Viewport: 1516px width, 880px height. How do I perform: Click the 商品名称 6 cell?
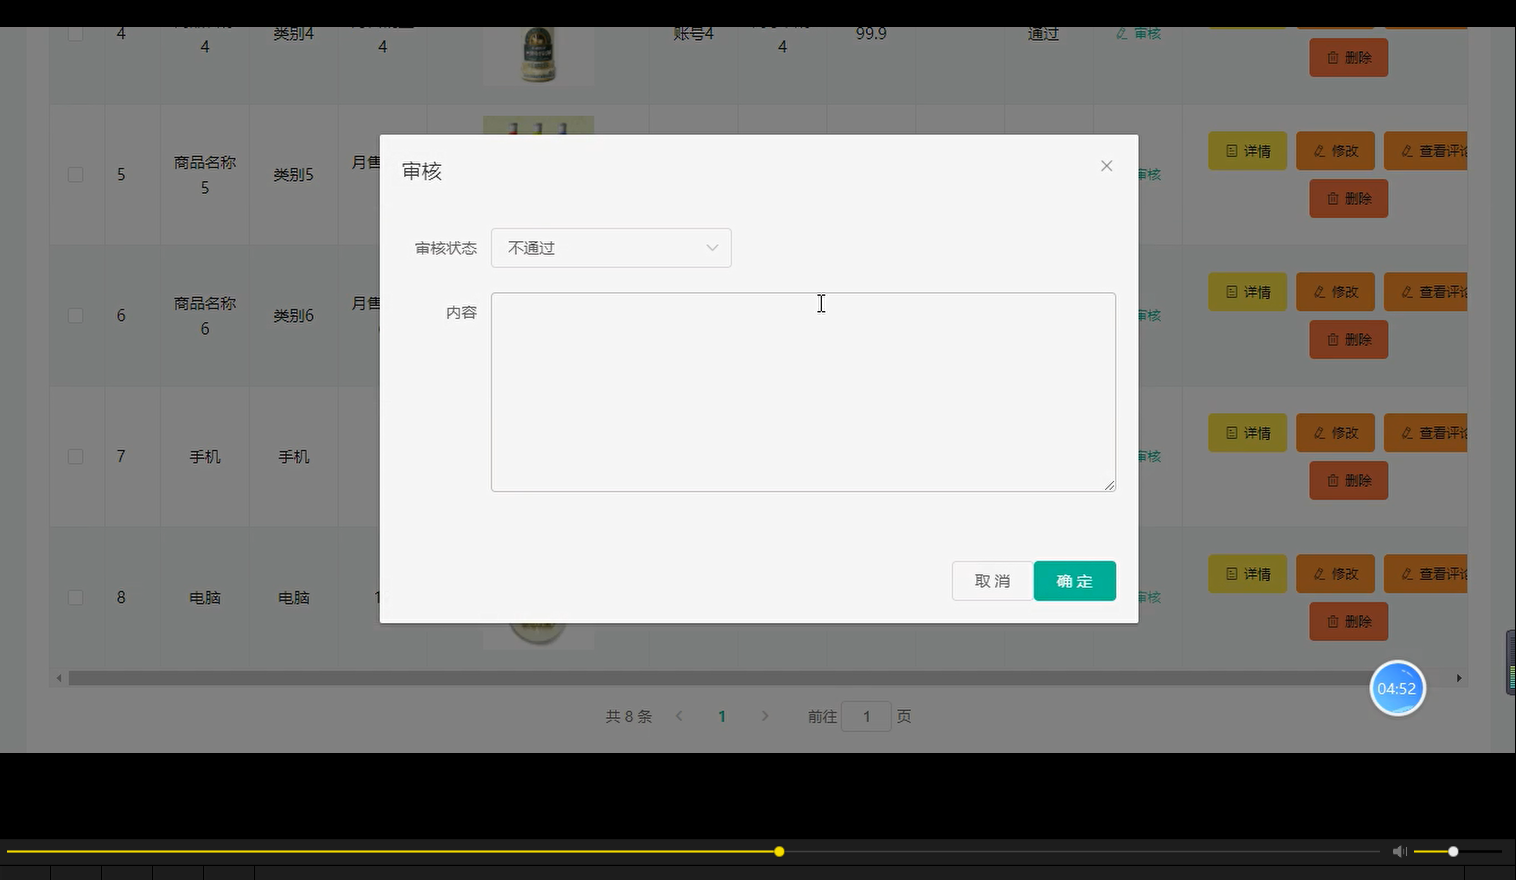205,316
